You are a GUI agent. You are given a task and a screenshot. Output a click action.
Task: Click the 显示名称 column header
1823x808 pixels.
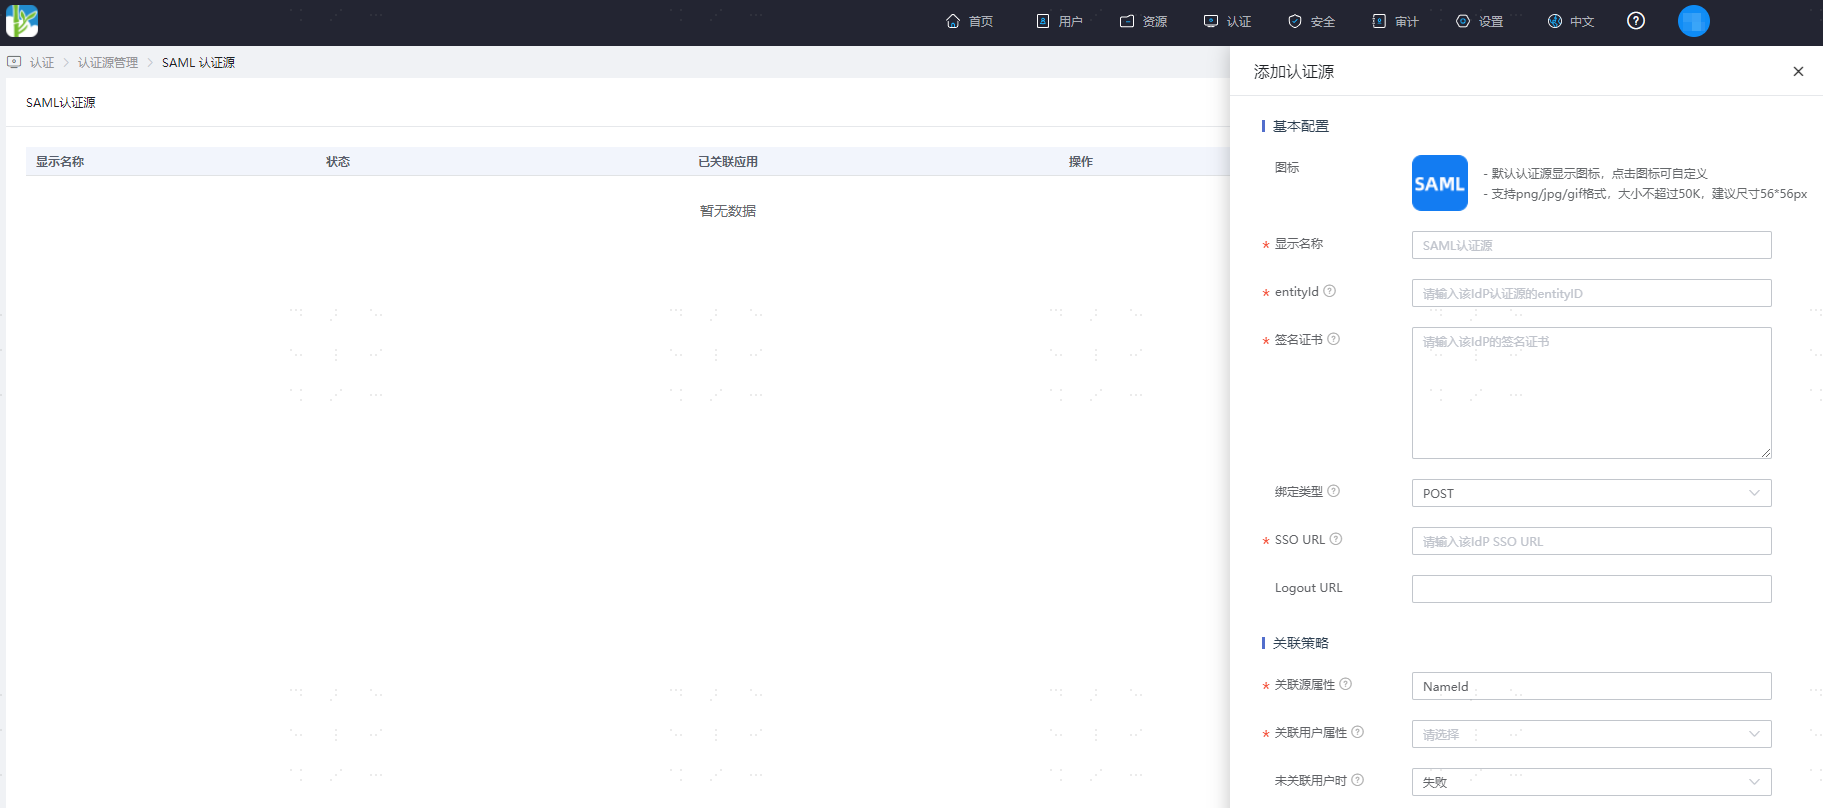60,161
